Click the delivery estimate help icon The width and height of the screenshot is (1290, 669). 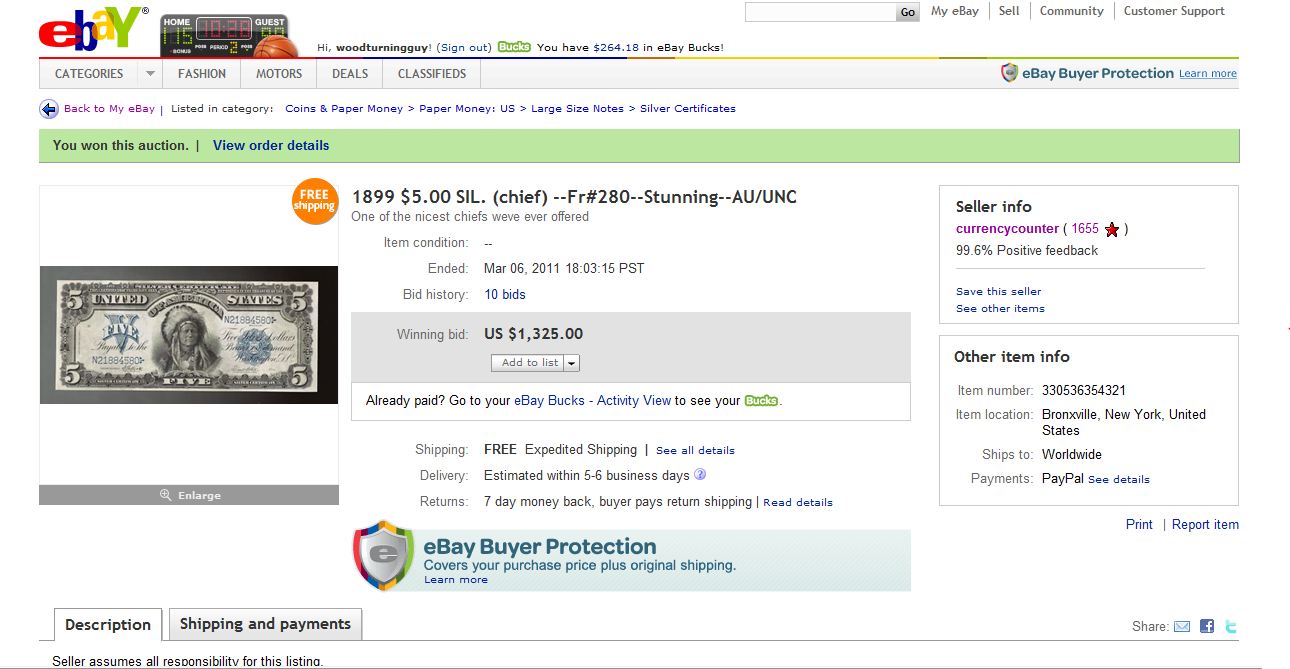click(700, 475)
